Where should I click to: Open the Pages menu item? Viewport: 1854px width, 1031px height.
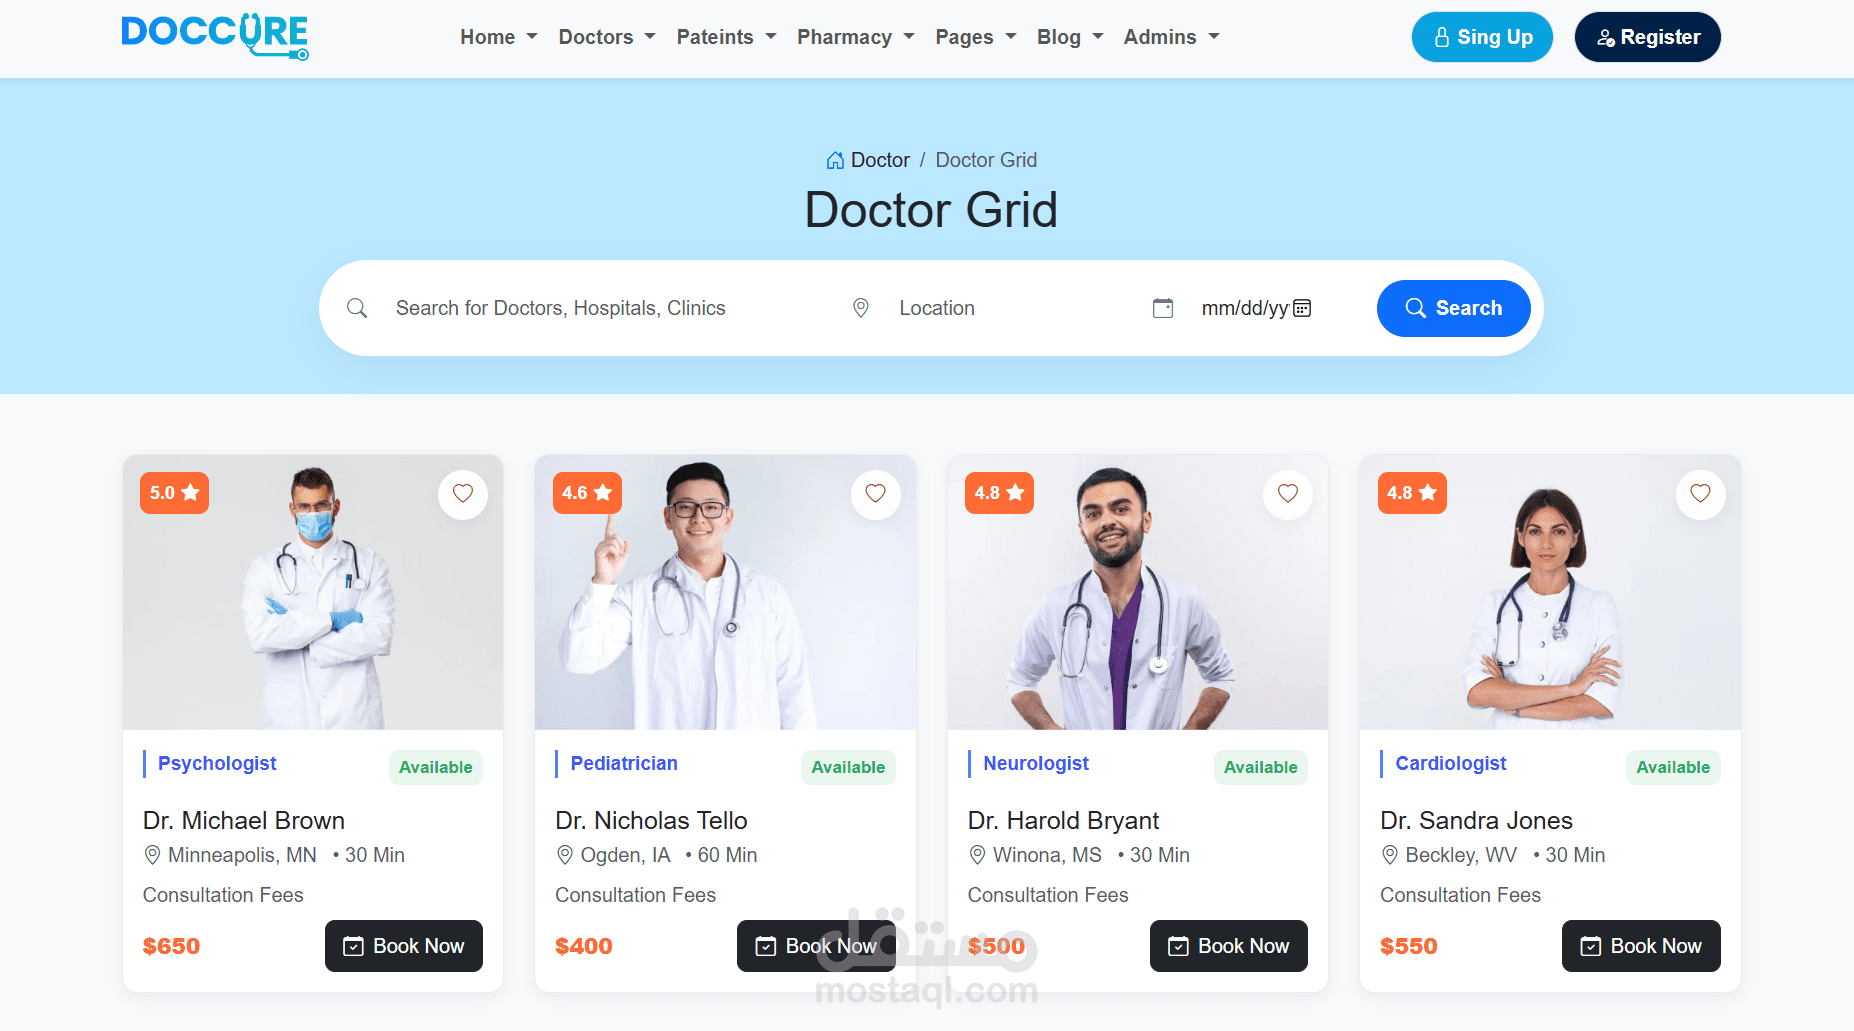976,37
